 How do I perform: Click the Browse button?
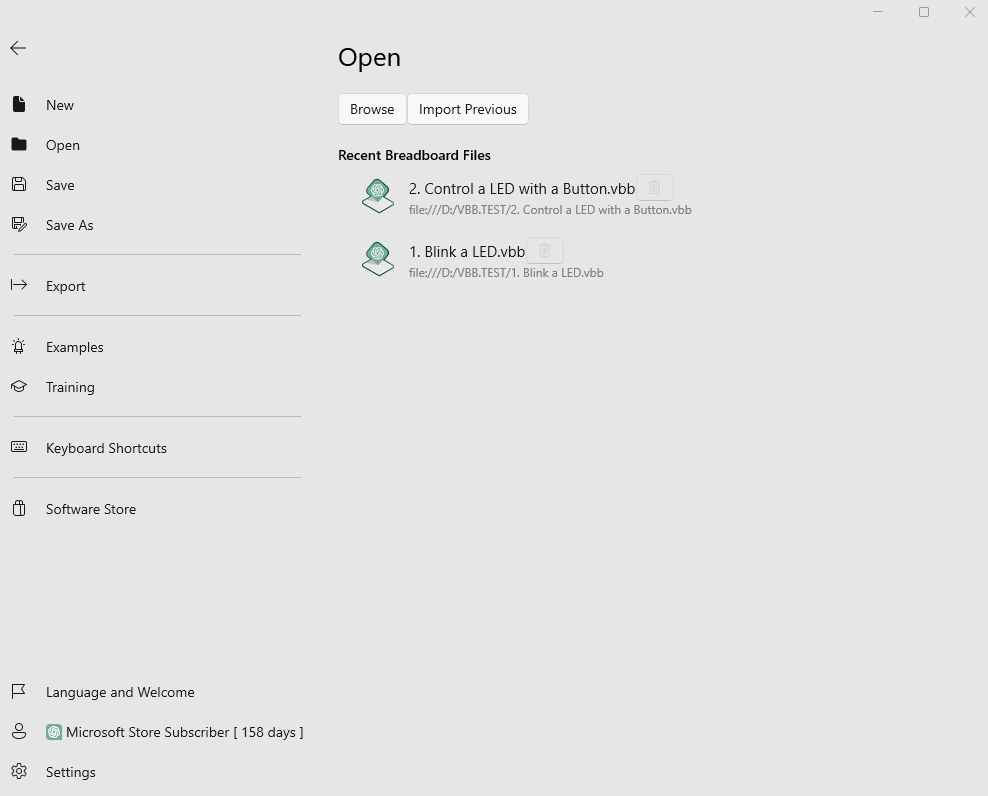coord(372,109)
